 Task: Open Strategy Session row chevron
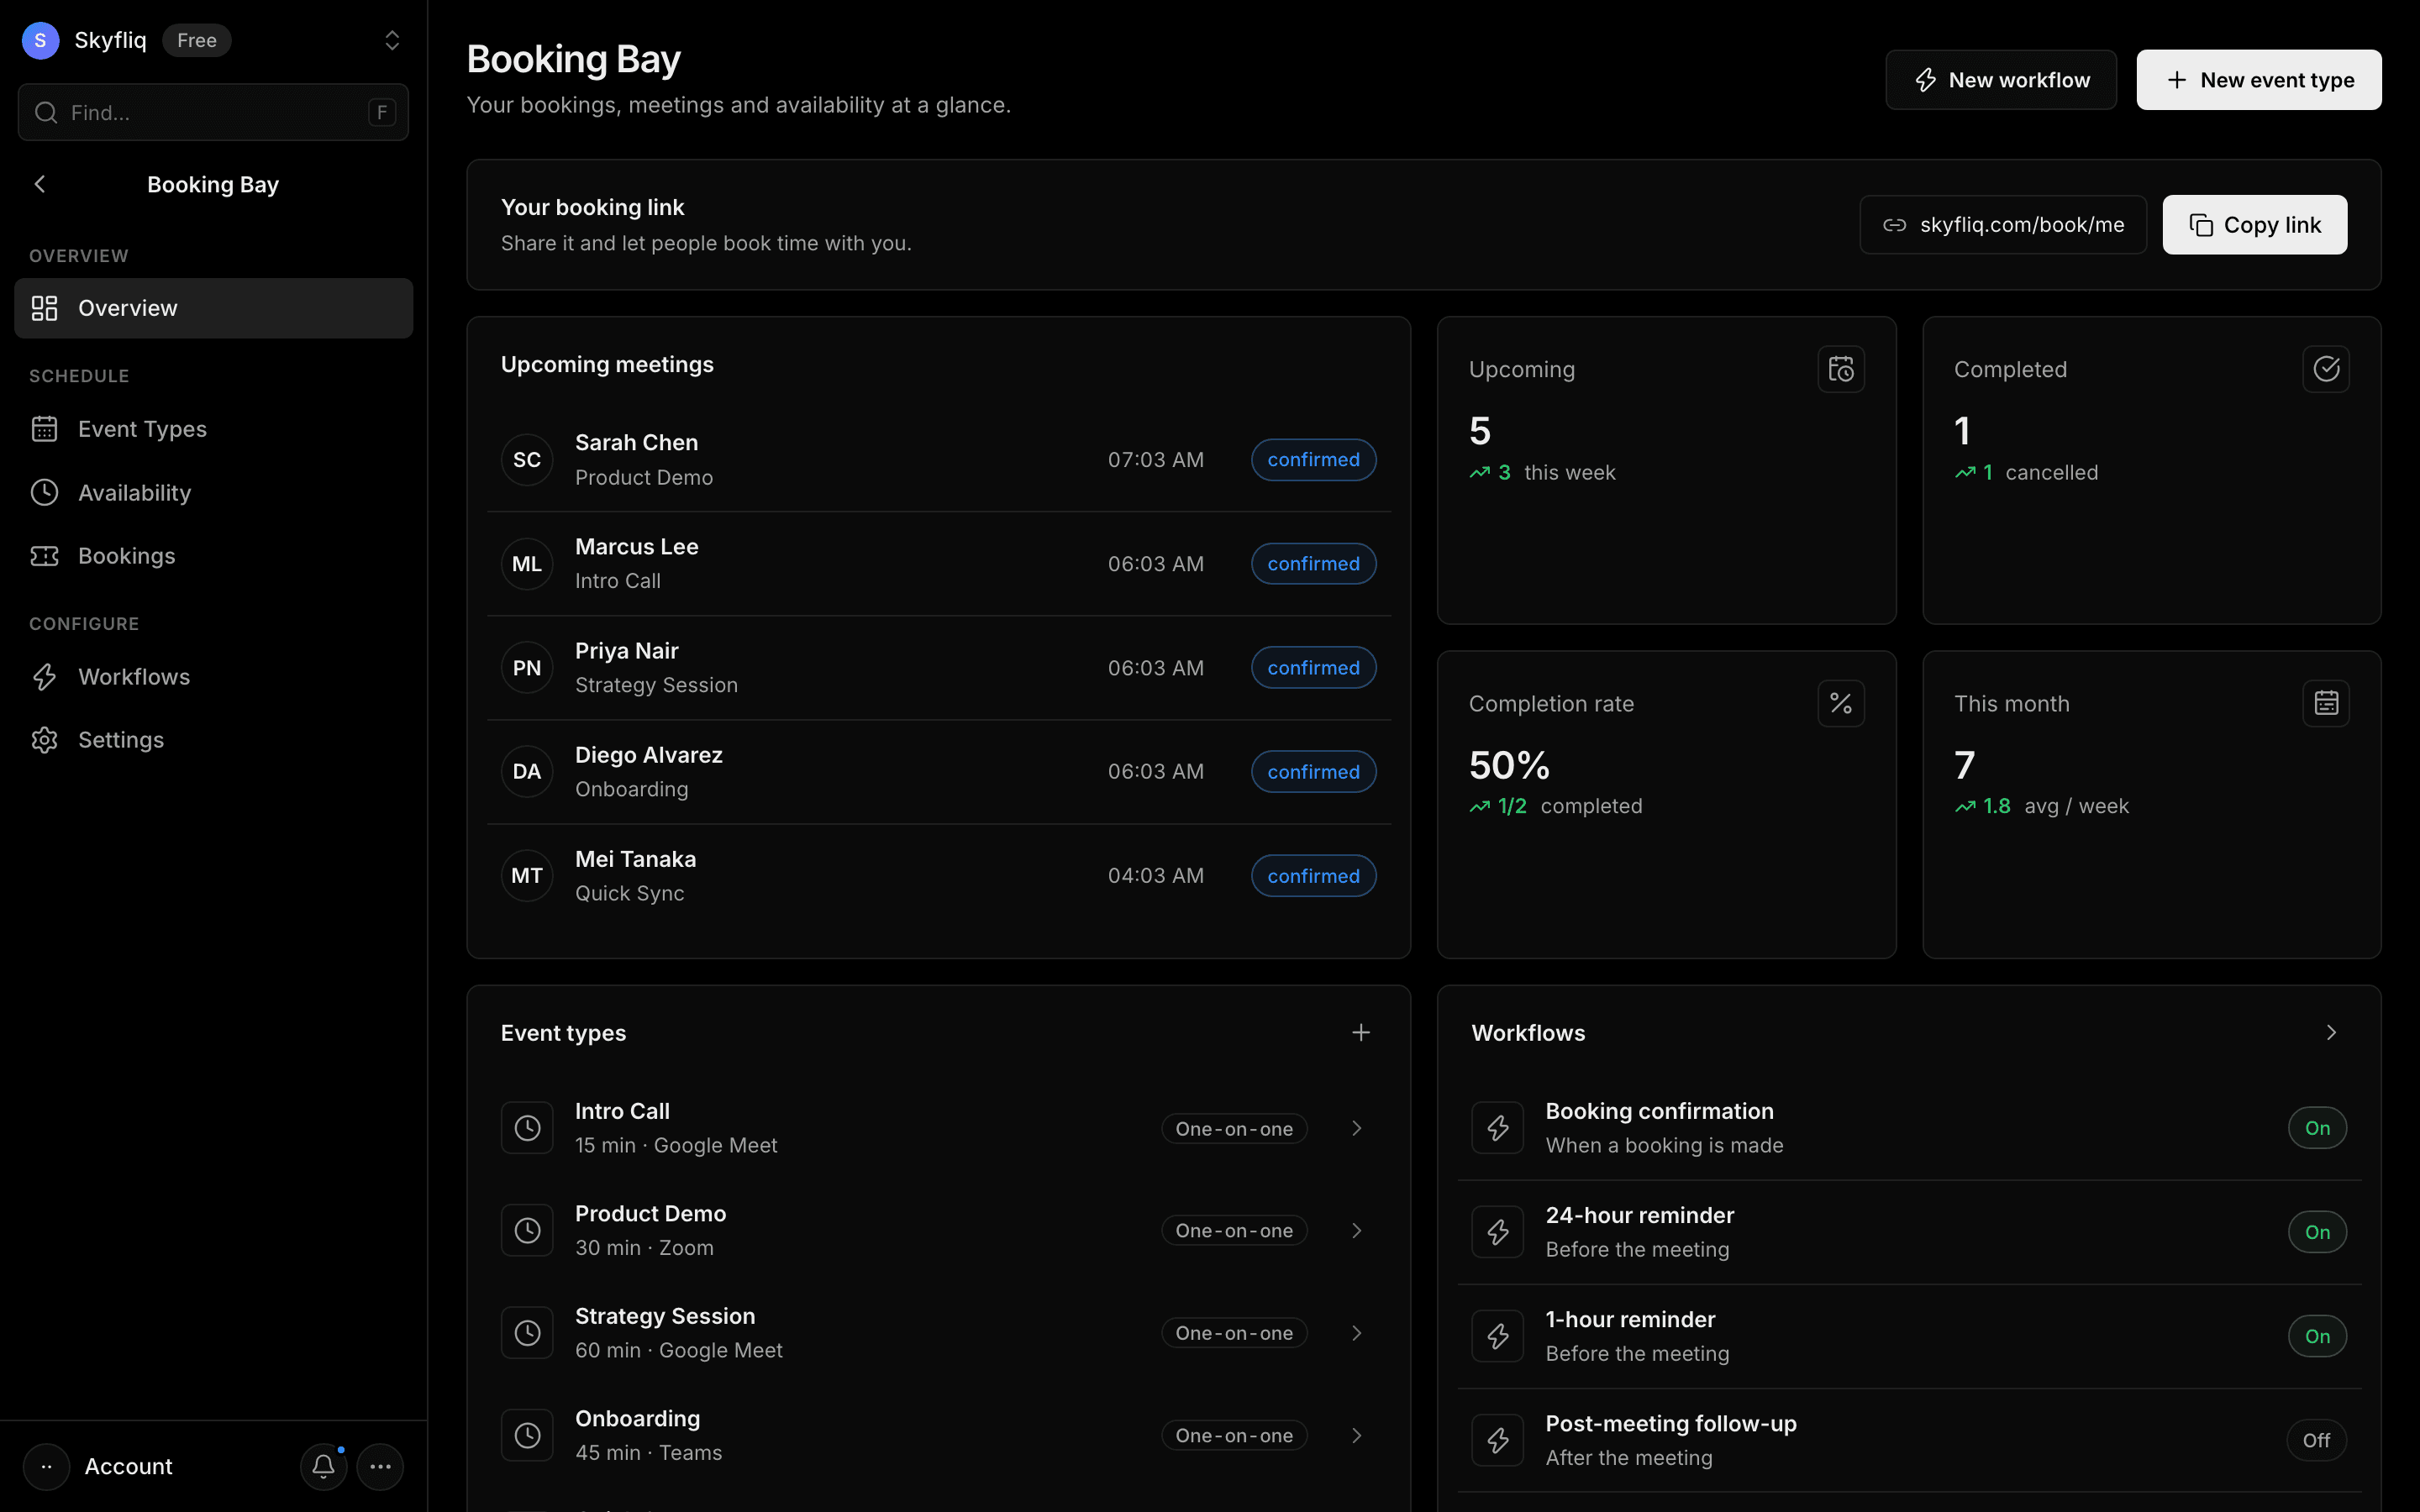tap(1356, 1333)
